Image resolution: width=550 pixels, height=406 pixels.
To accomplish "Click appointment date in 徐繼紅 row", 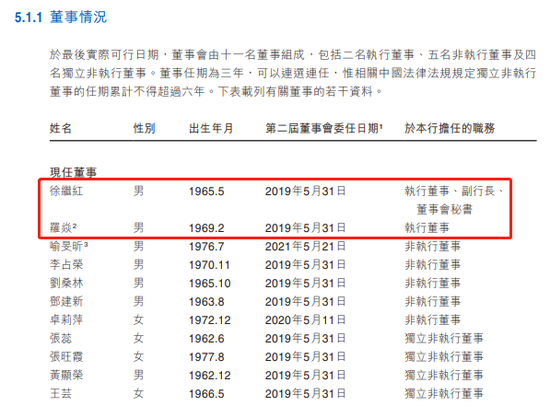I will pos(306,191).
